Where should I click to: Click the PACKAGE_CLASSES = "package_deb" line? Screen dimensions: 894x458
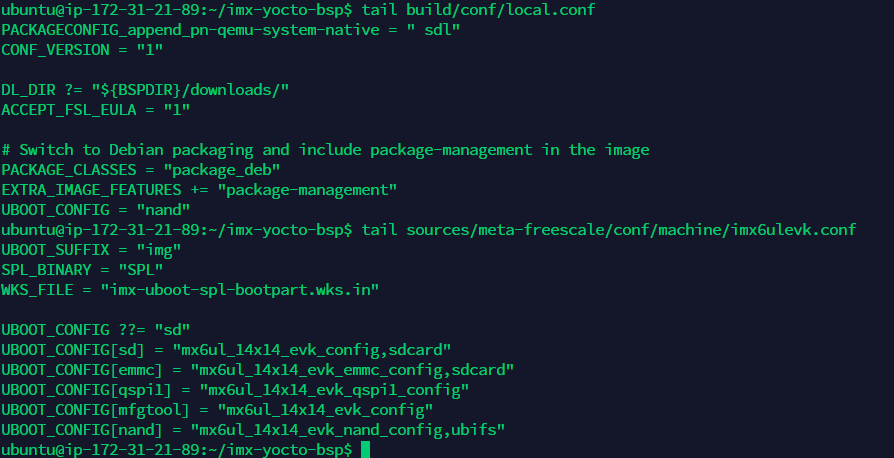140,169
